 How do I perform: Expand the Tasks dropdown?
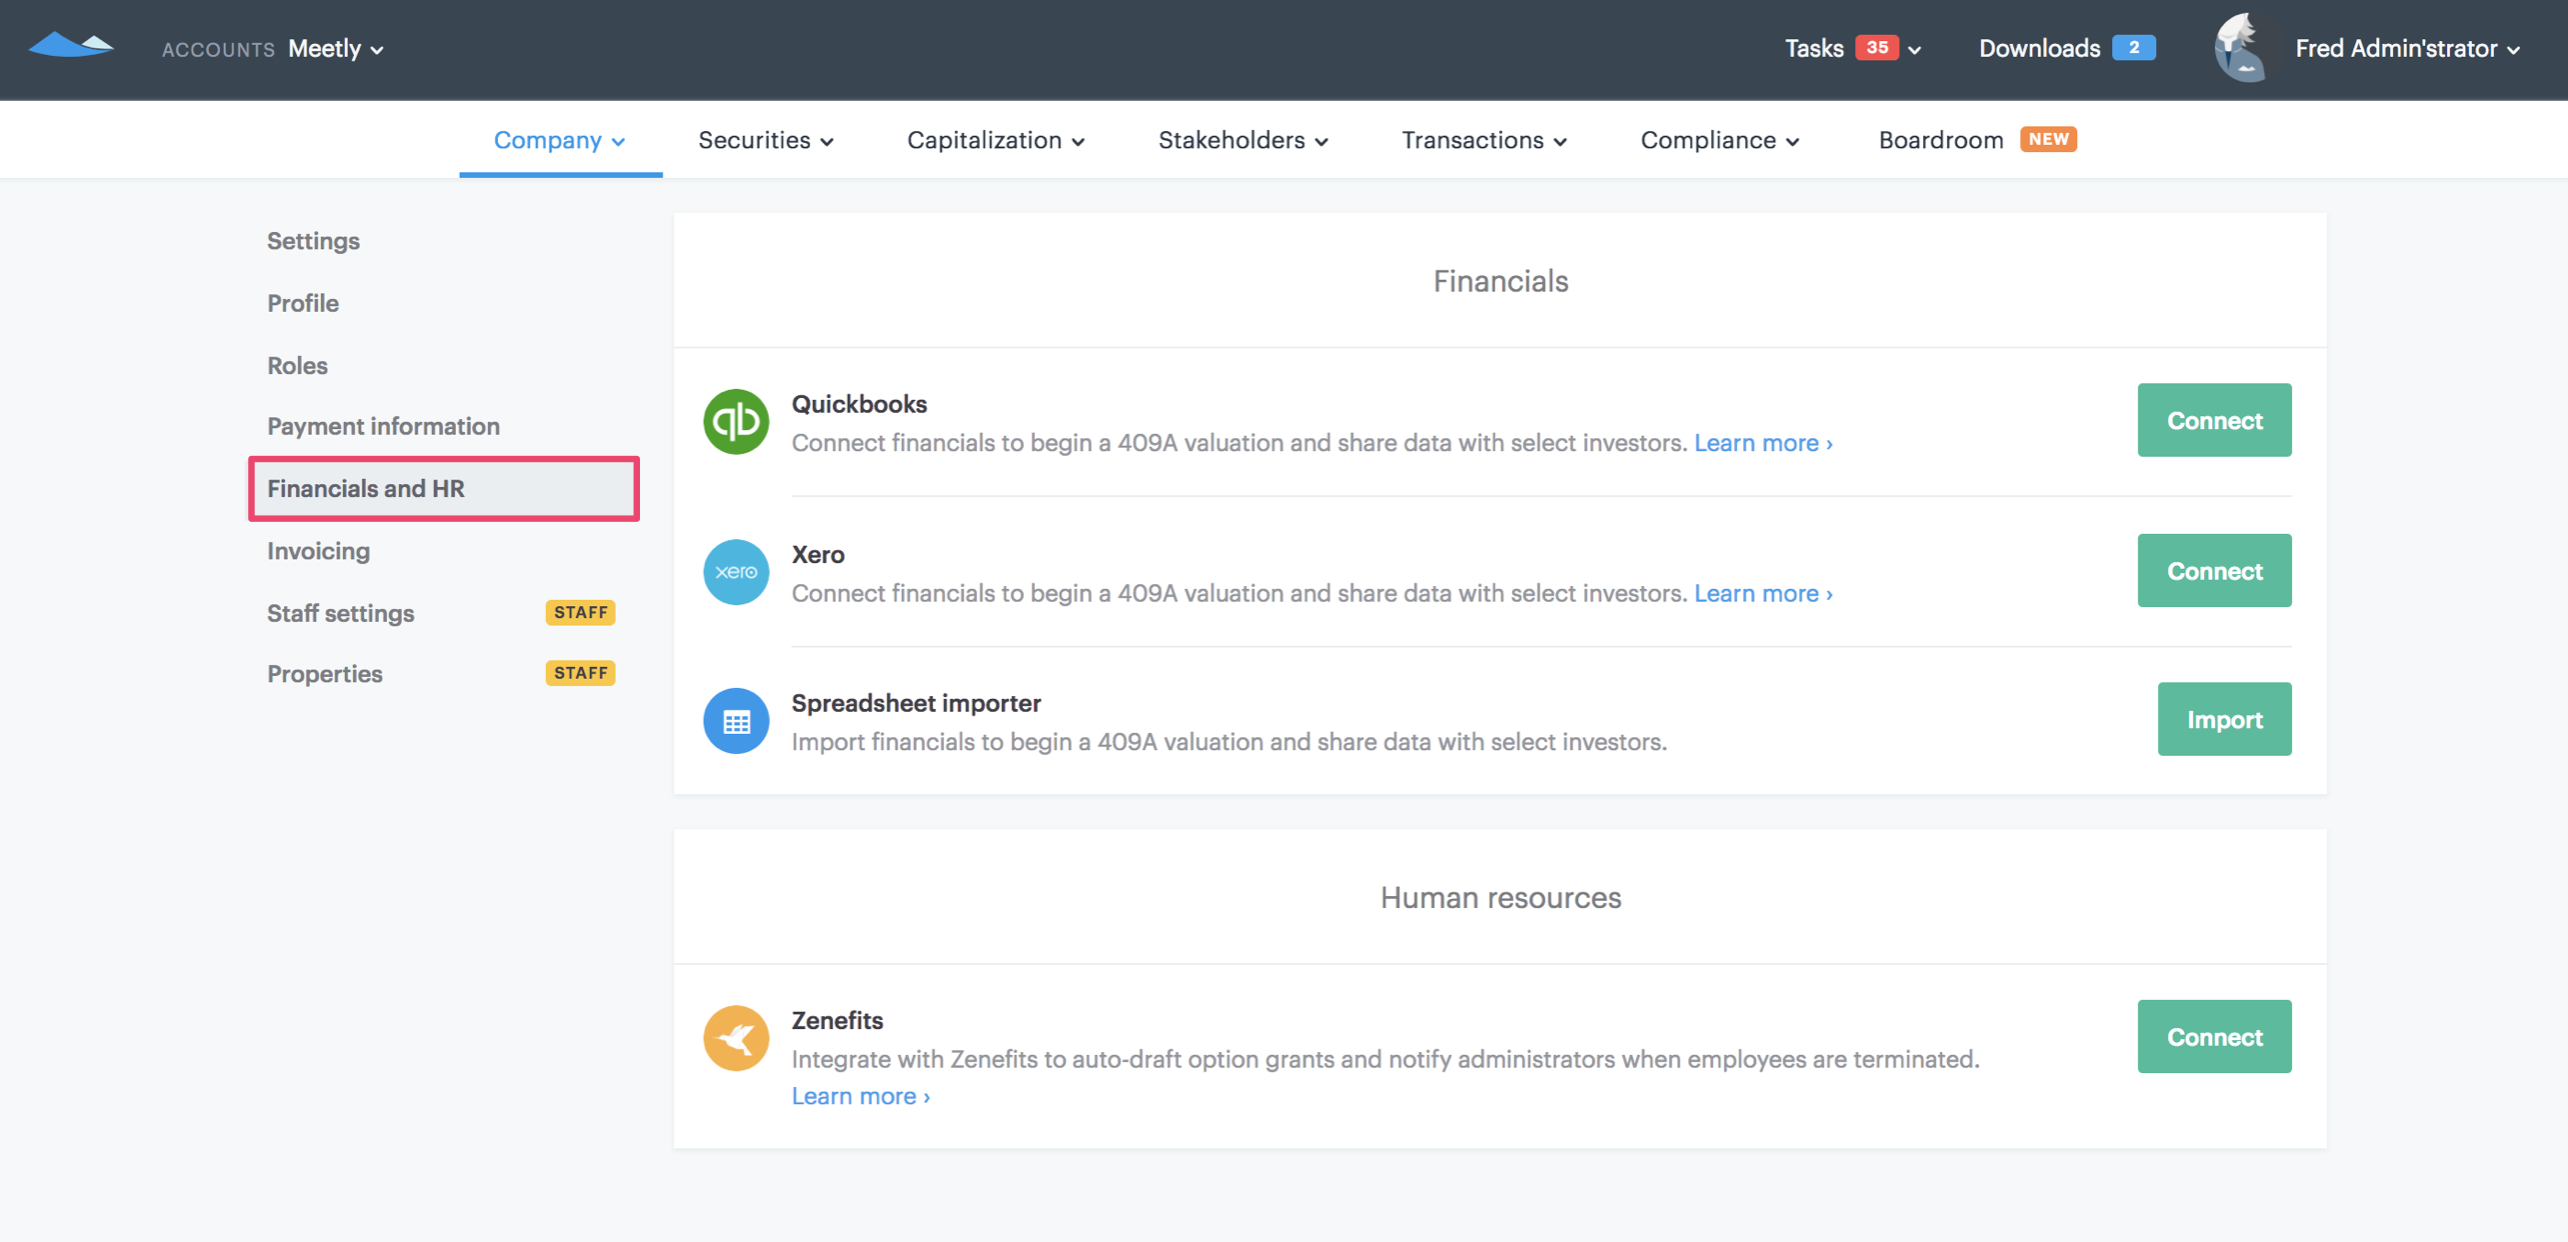pos(1852,48)
